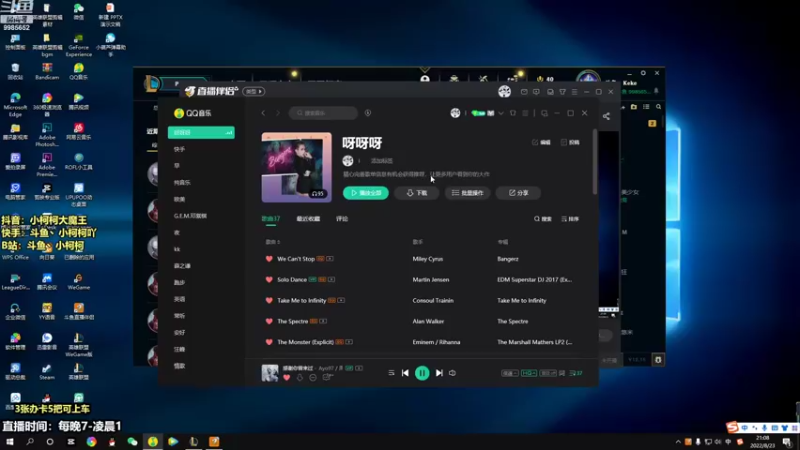Unlike We Can't Stop heart
This screenshot has width=800, height=450.
coord(269,259)
